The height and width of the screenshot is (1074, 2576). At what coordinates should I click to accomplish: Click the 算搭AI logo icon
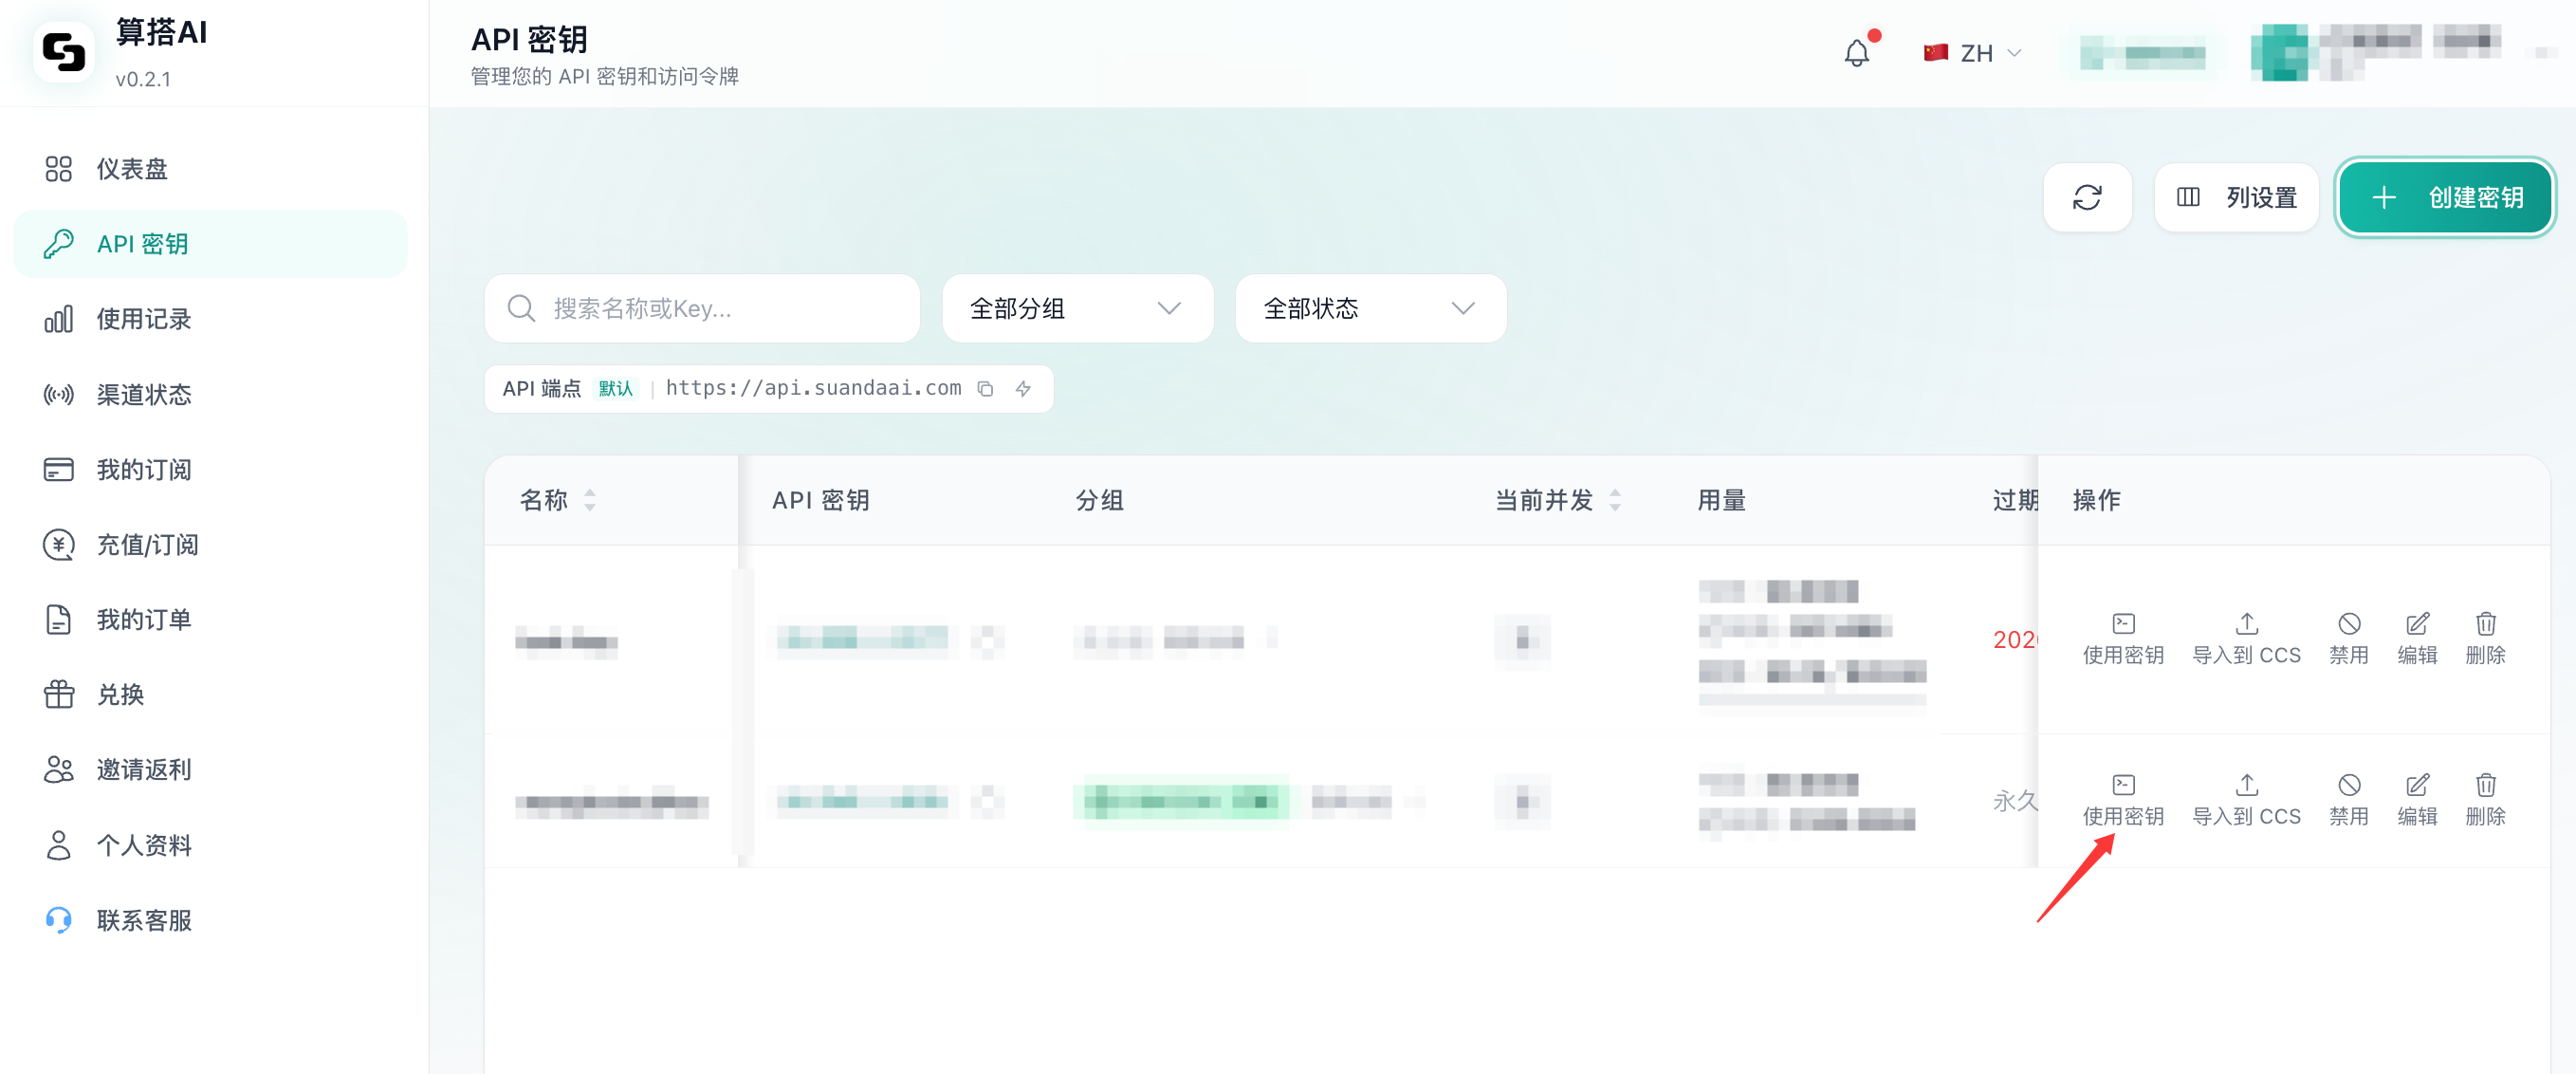click(64, 52)
